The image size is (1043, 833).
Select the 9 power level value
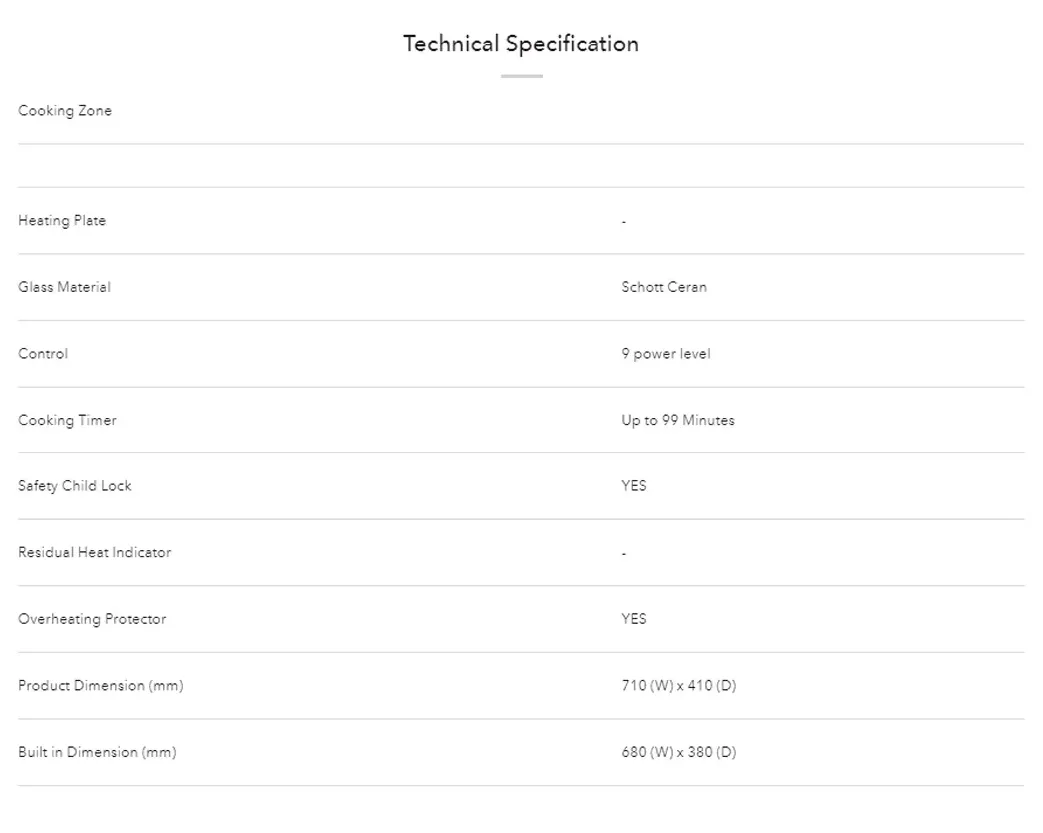tap(665, 354)
